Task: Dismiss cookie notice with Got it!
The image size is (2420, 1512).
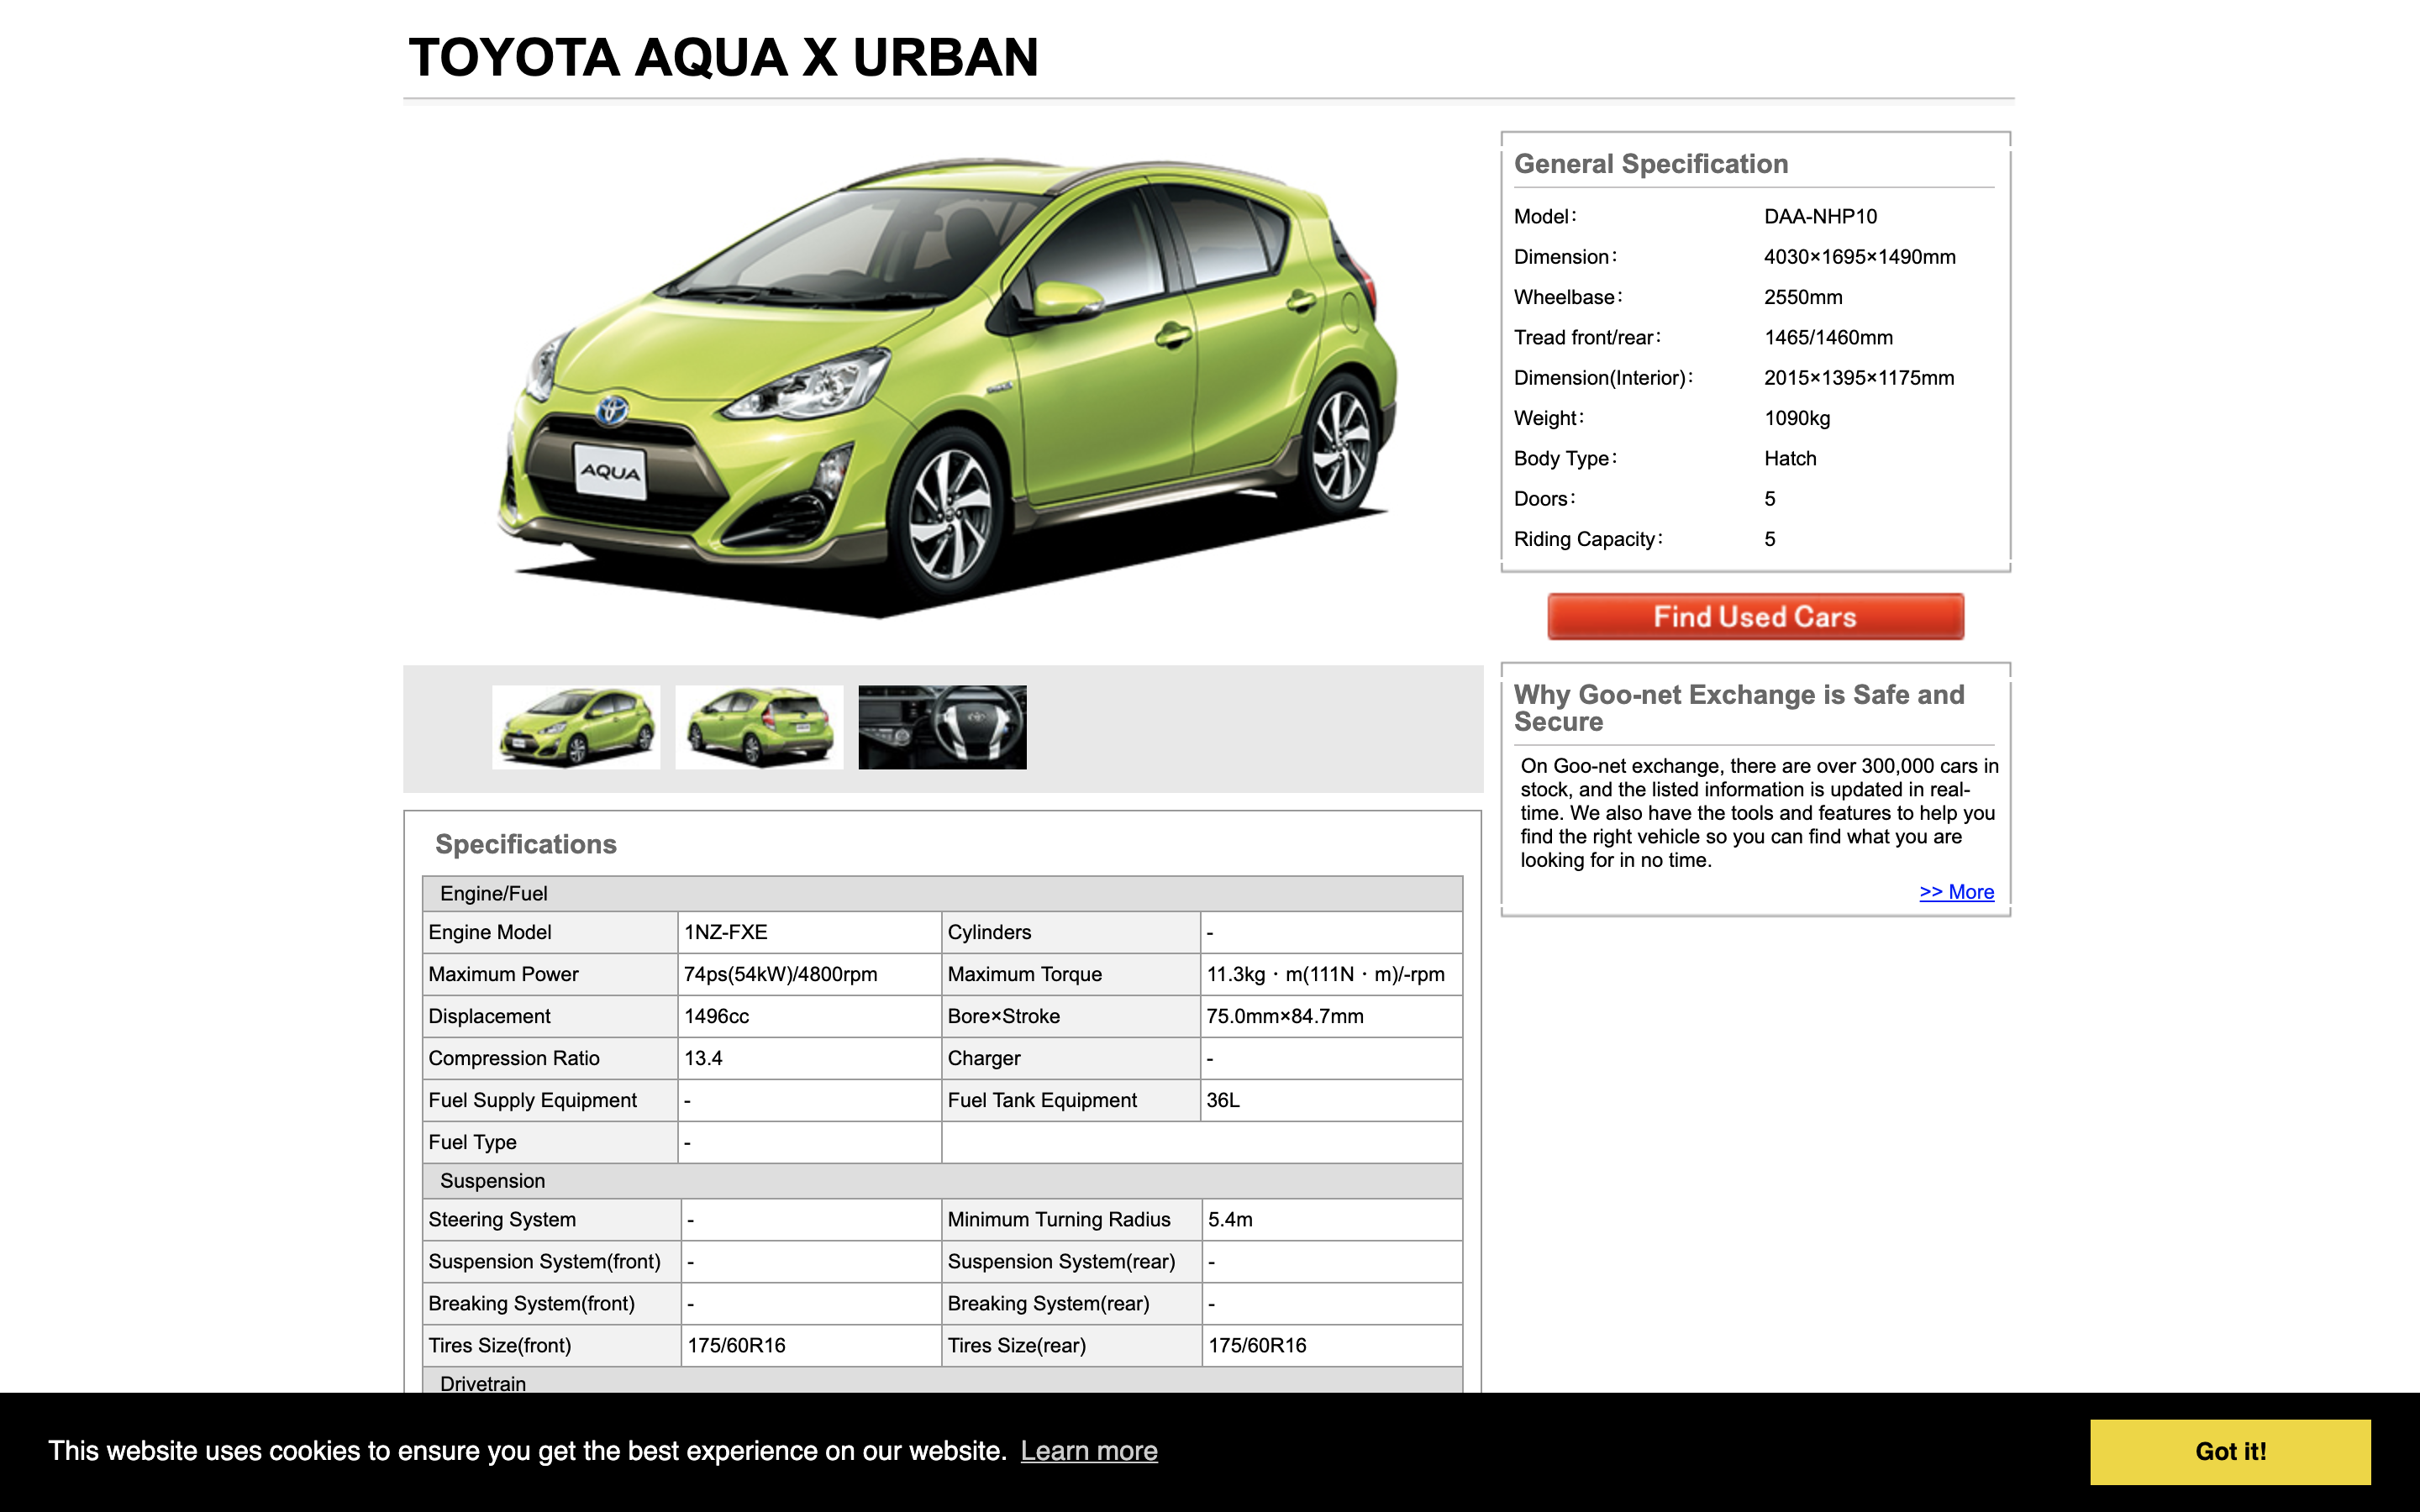Action: 2230,1451
